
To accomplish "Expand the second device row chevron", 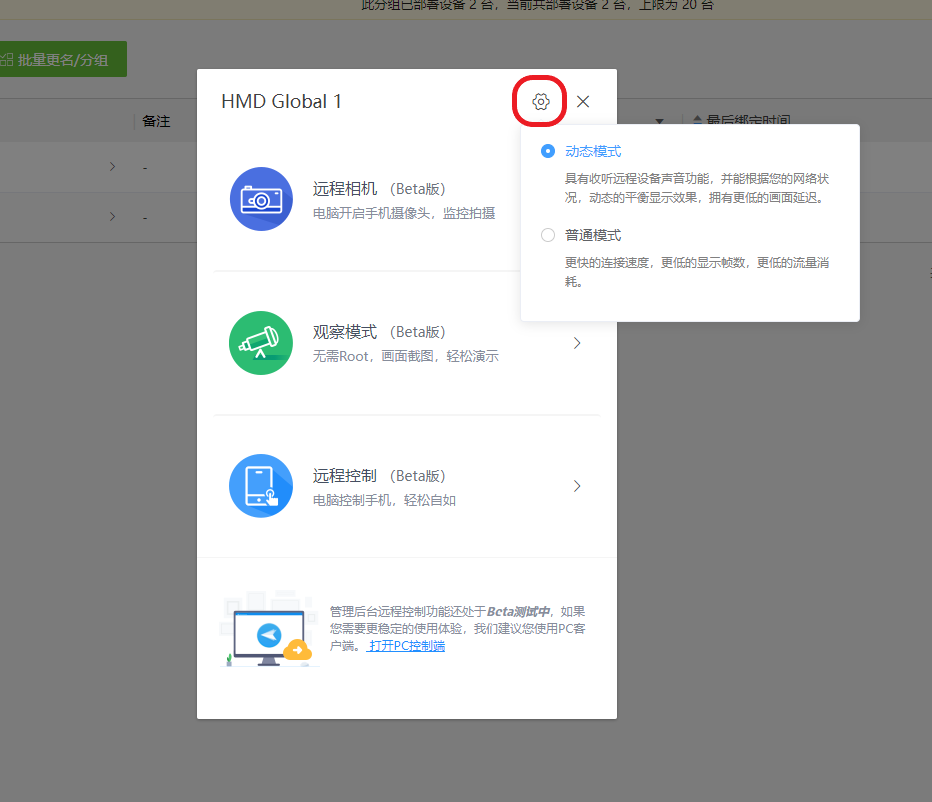I will pos(112,216).
